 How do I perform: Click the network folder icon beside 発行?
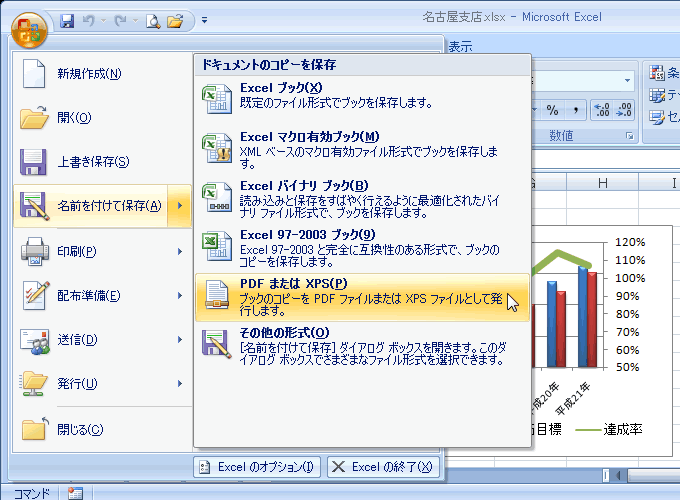33,384
